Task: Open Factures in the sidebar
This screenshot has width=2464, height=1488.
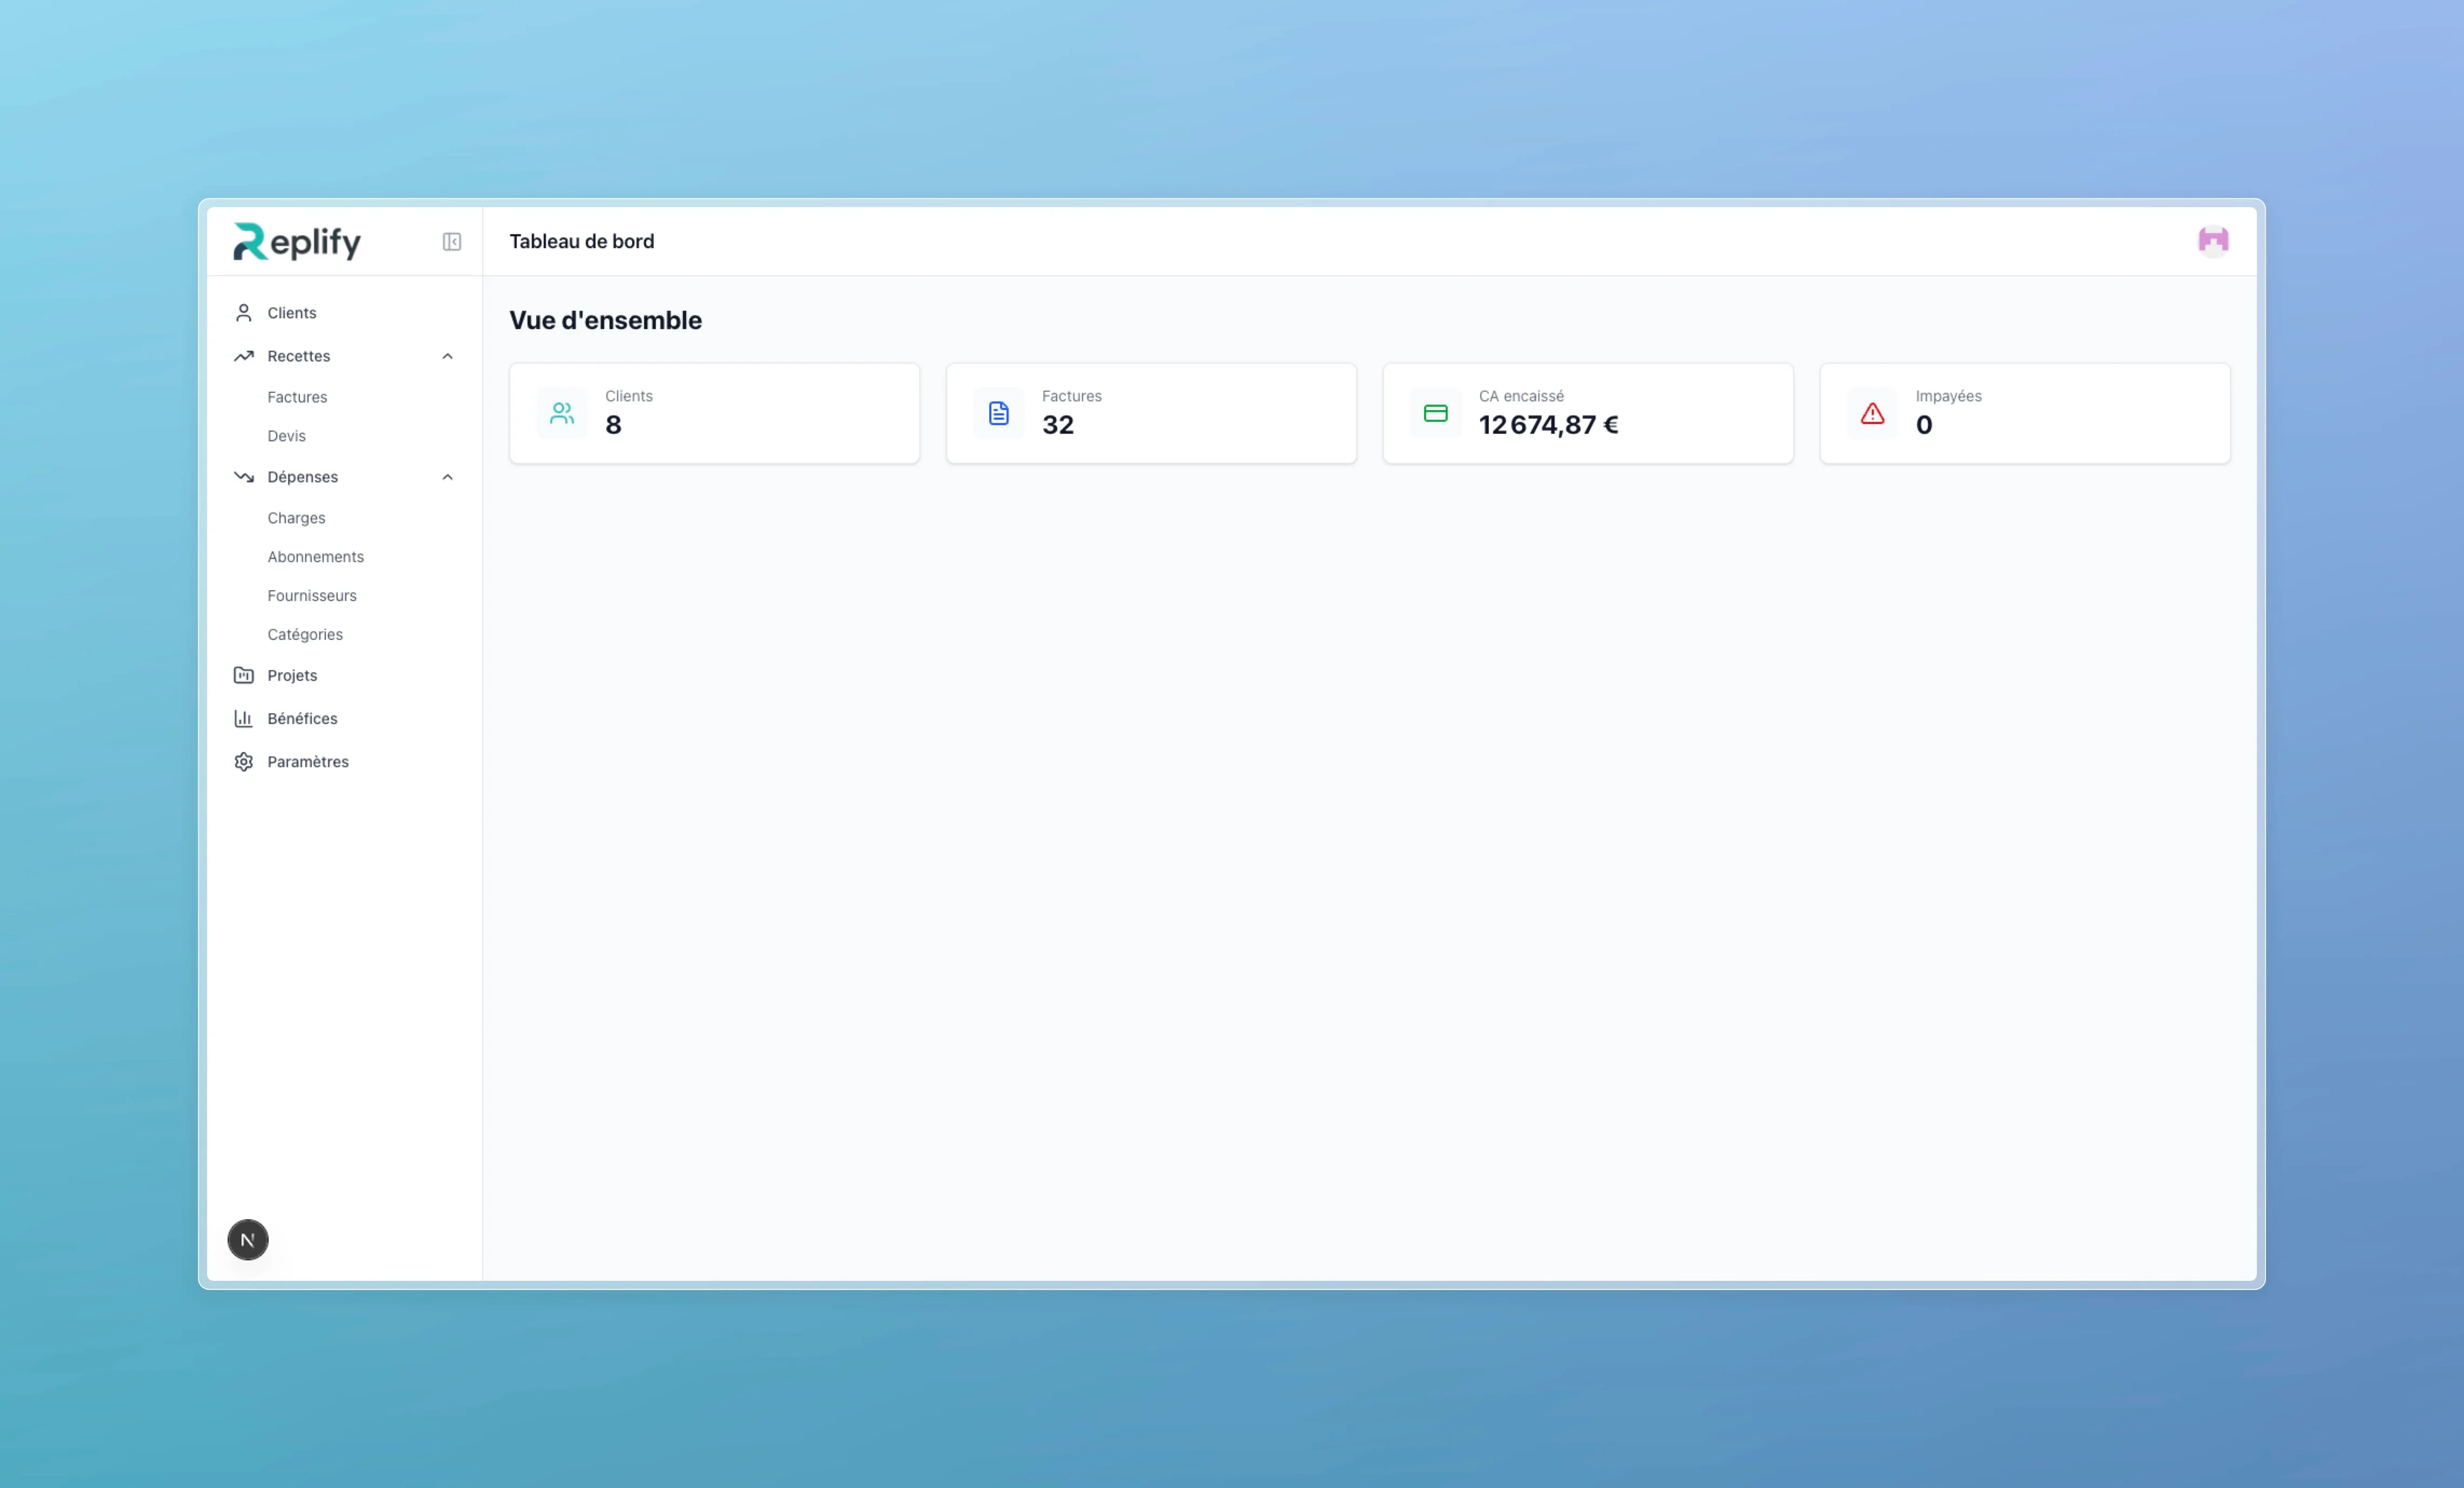Action: pos(297,397)
